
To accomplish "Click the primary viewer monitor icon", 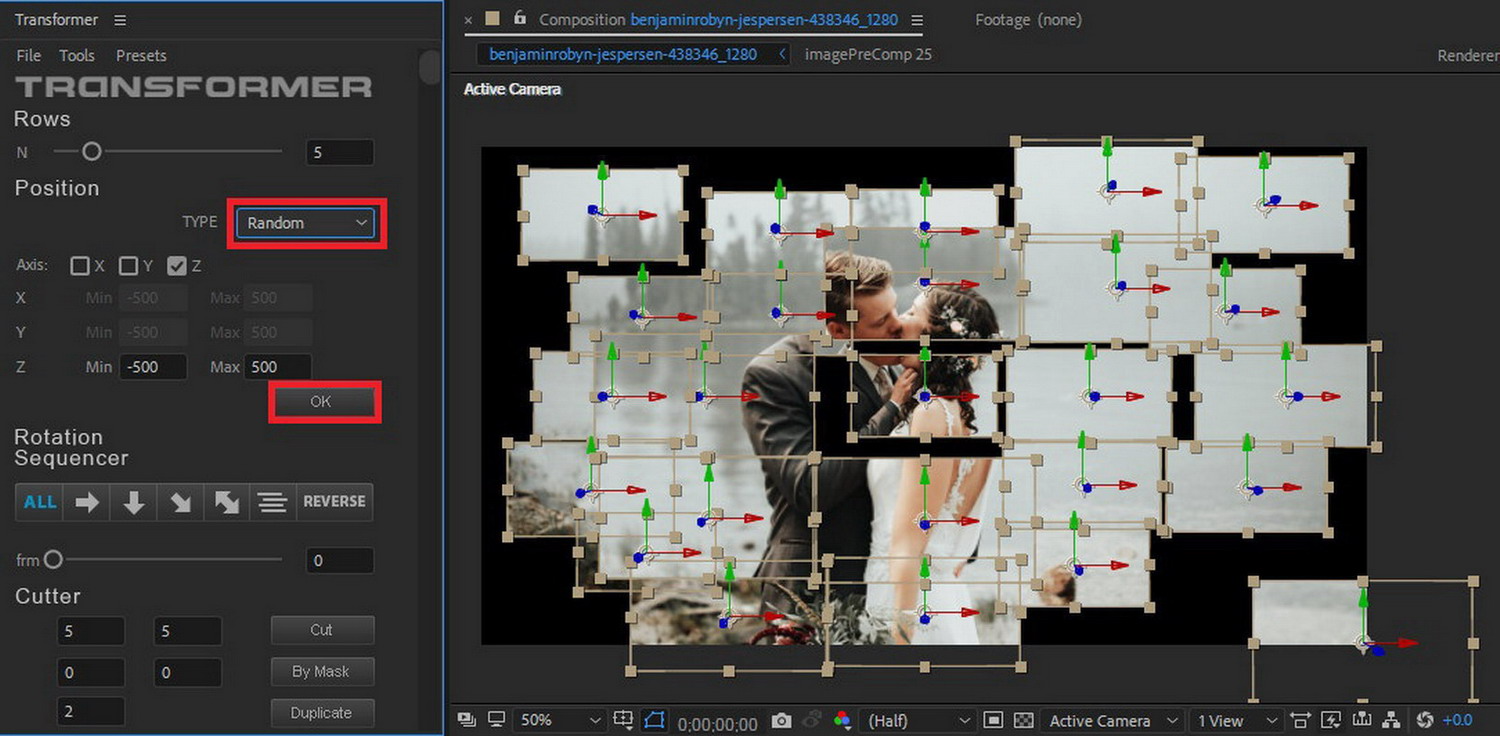I will click(496, 720).
